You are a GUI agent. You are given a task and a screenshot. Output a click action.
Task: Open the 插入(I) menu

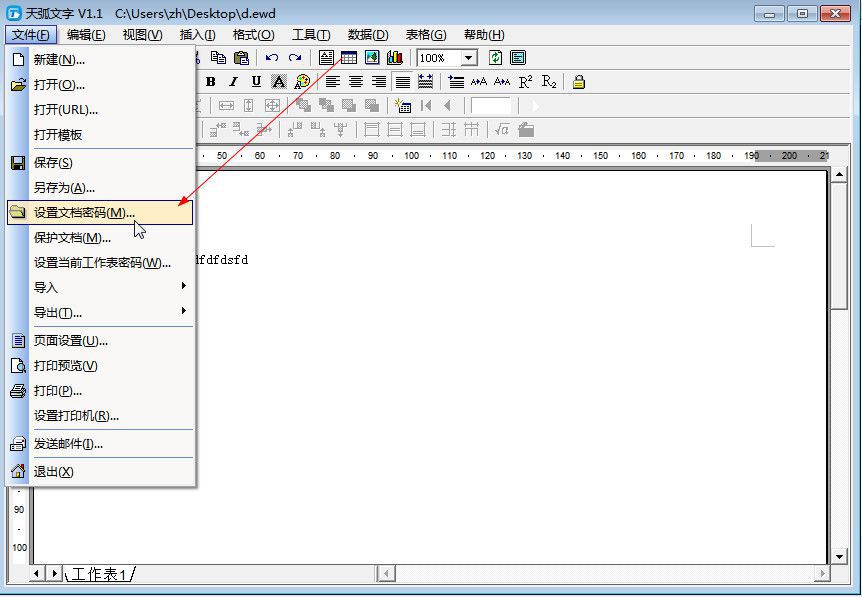click(197, 35)
